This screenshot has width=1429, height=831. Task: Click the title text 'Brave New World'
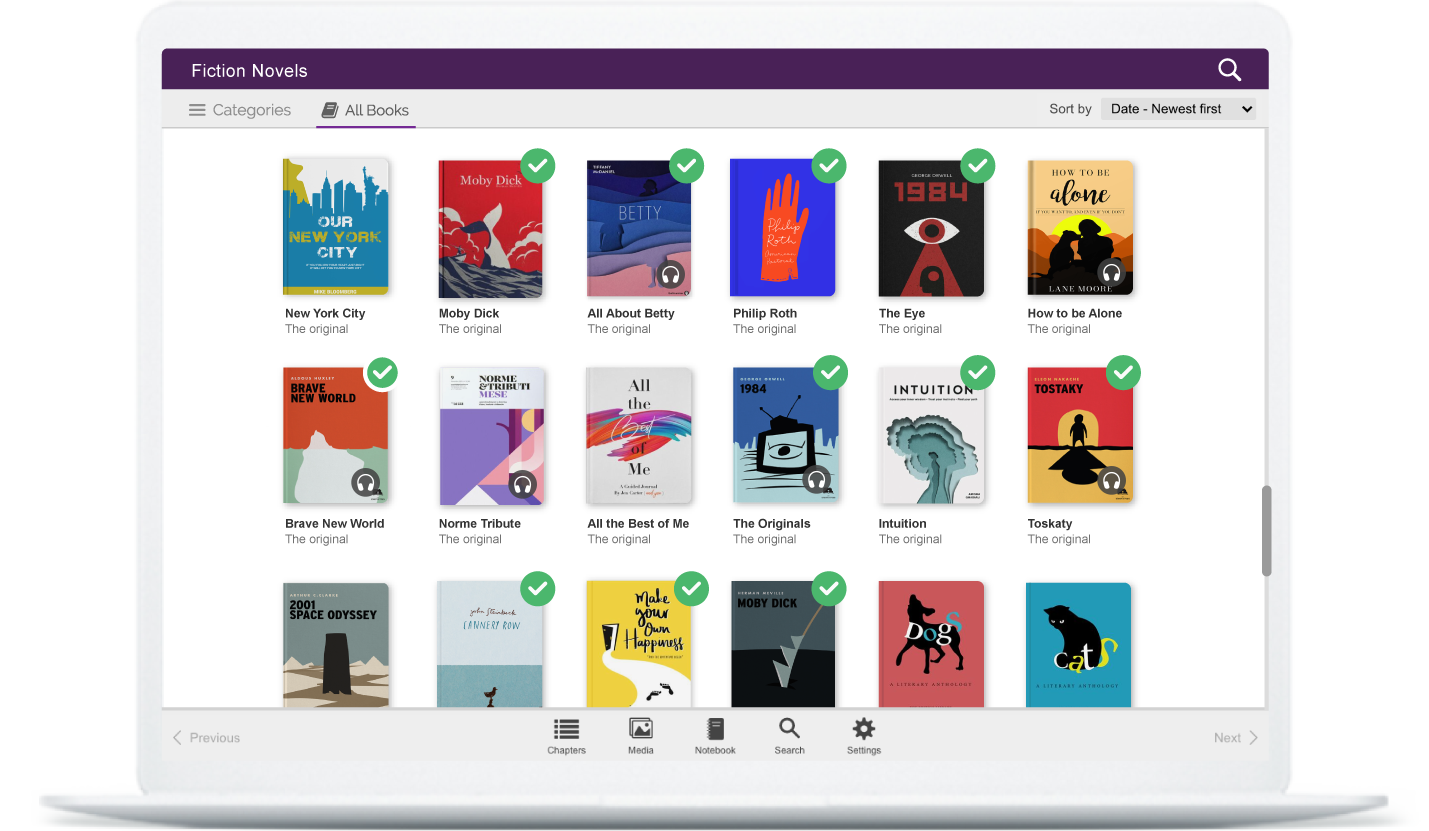(334, 523)
